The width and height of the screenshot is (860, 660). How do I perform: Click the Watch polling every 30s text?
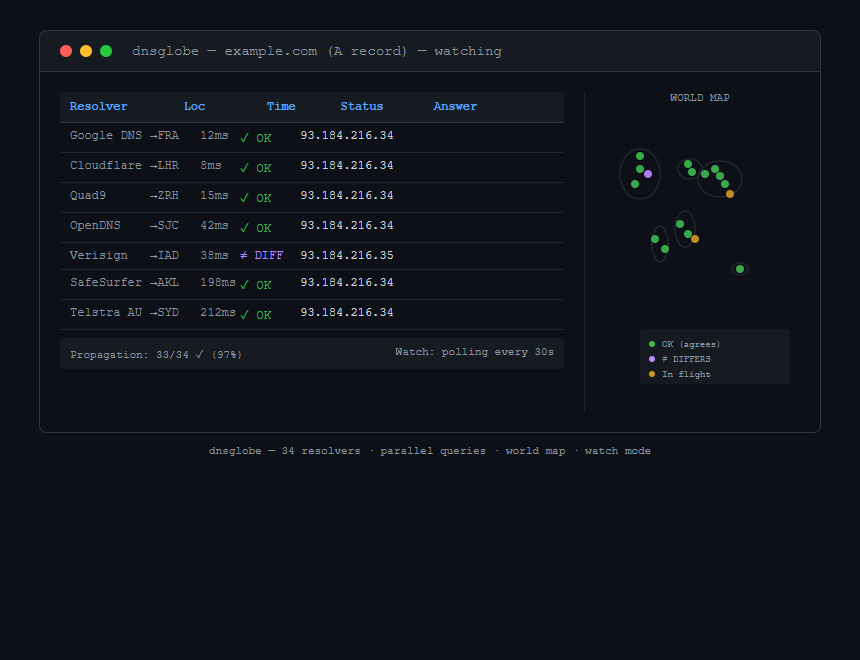pos(474,352)
